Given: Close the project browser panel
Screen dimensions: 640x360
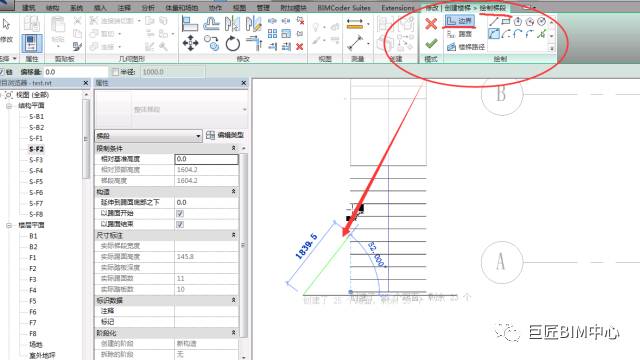Looking at the screenshot, I should tap(86, 83).
